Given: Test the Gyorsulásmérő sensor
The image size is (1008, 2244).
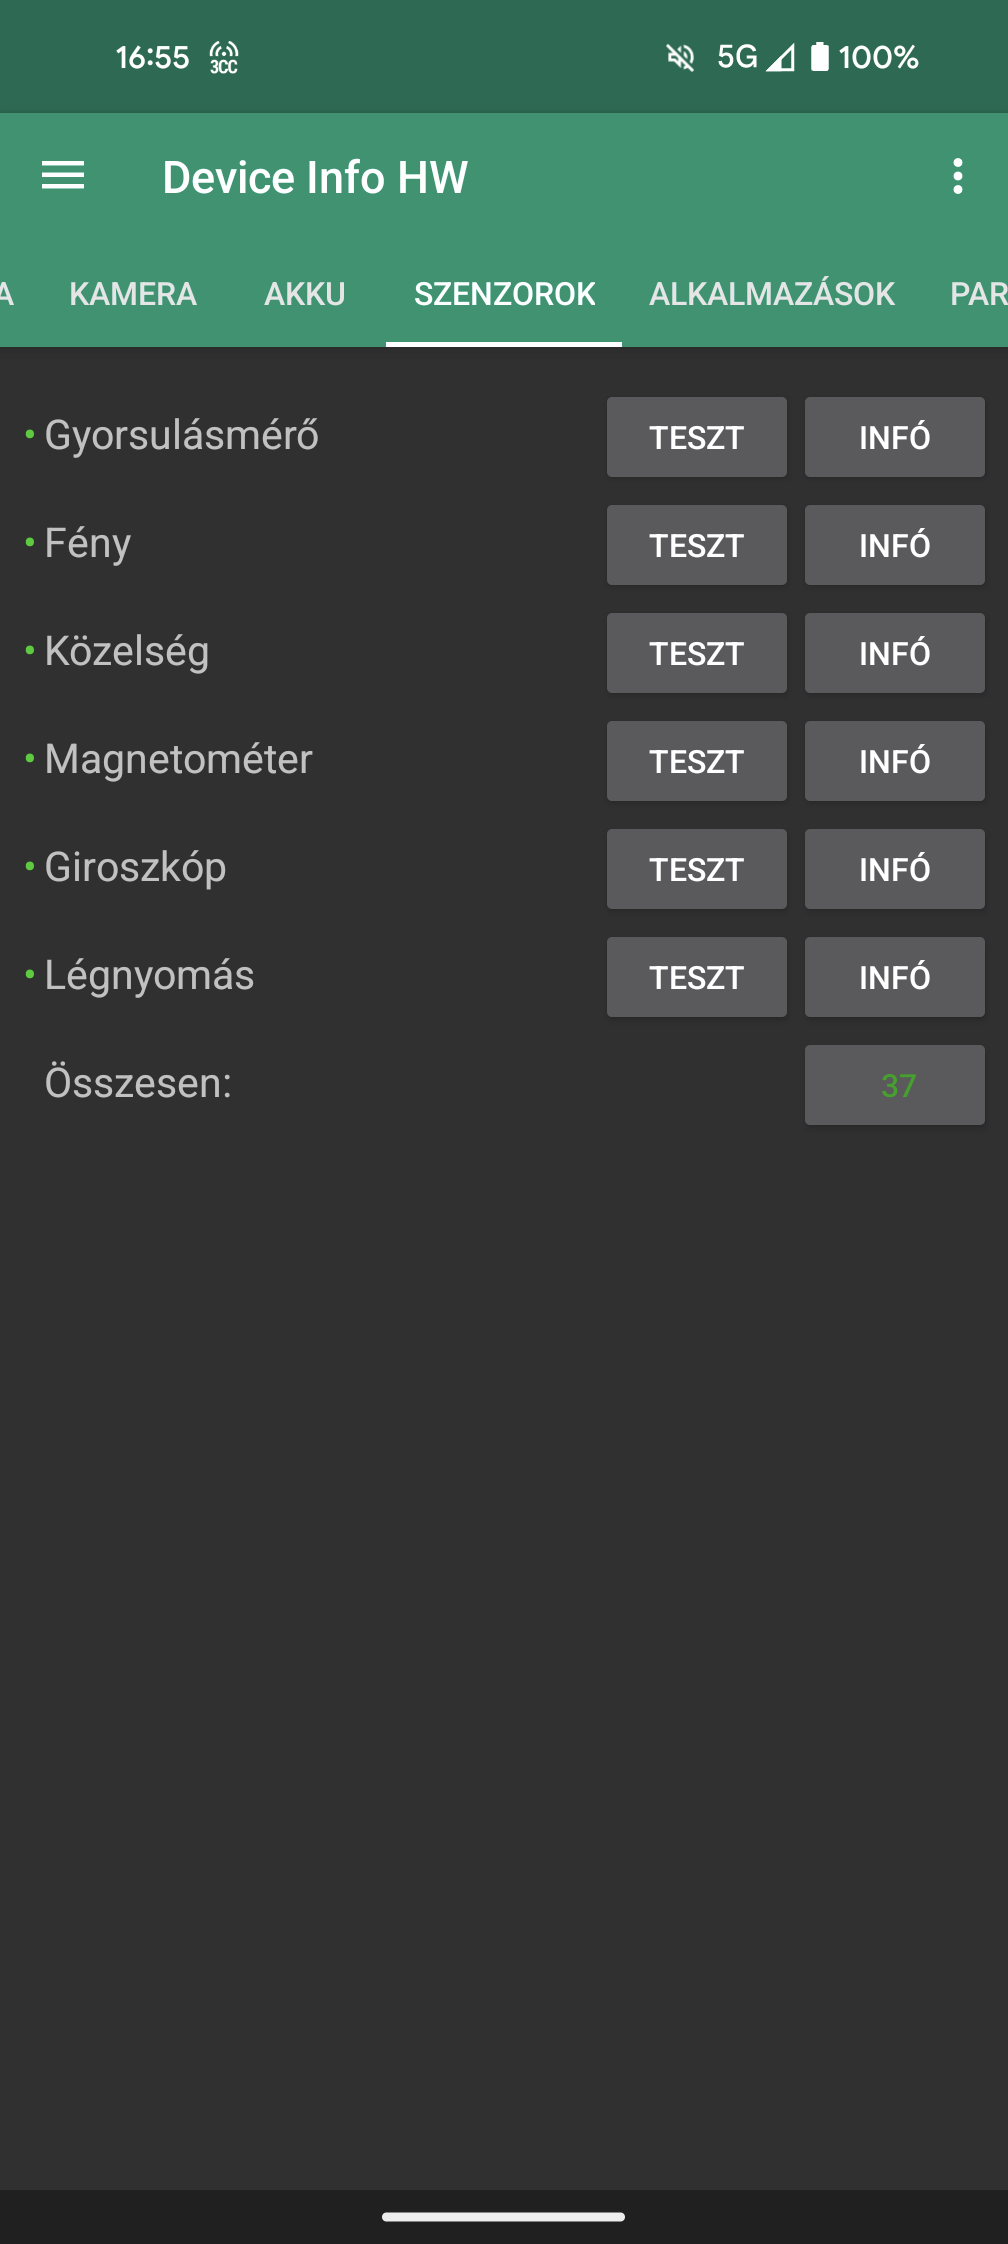Looking at the screenshot, I should (x=697, y=437).
